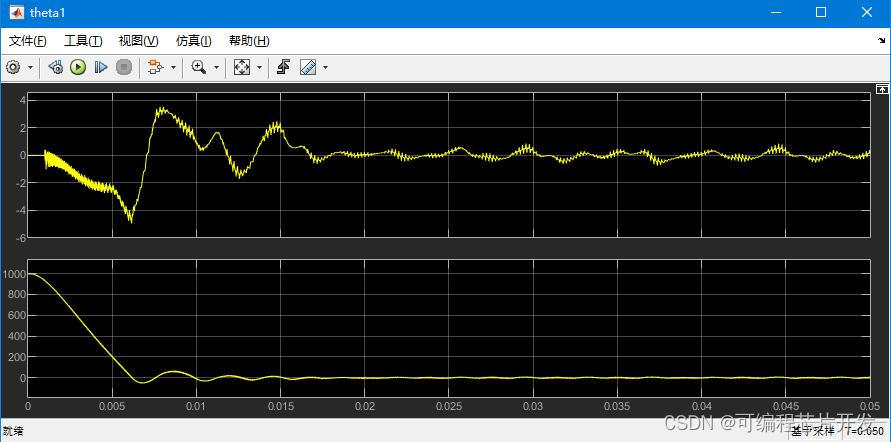The width and height of the screenshot is (891, 442).
Task: Run the simulation with the green play button
Action: [78, 67]
